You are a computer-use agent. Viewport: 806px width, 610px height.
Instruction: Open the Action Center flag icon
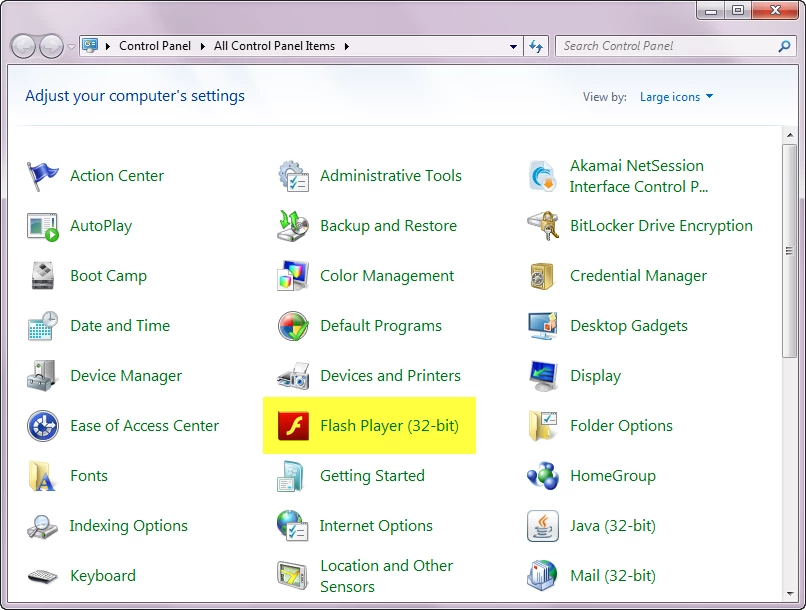(42, 176)
